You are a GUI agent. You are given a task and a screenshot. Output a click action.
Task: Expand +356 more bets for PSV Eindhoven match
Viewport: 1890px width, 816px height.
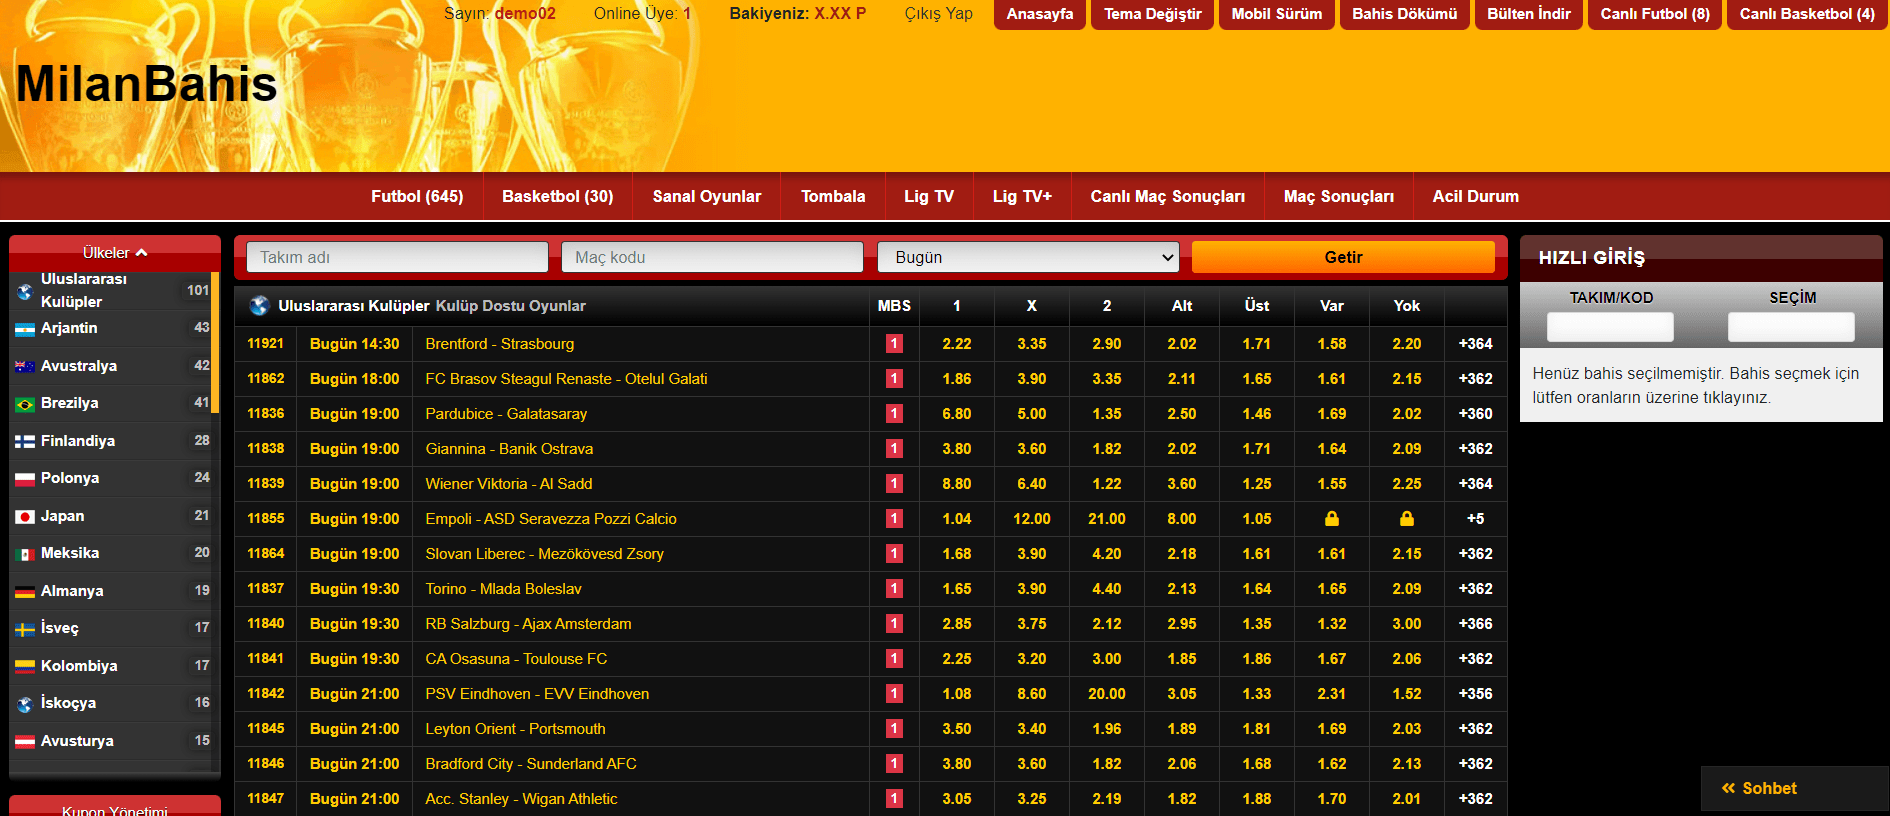click(x=1475, y=694)
